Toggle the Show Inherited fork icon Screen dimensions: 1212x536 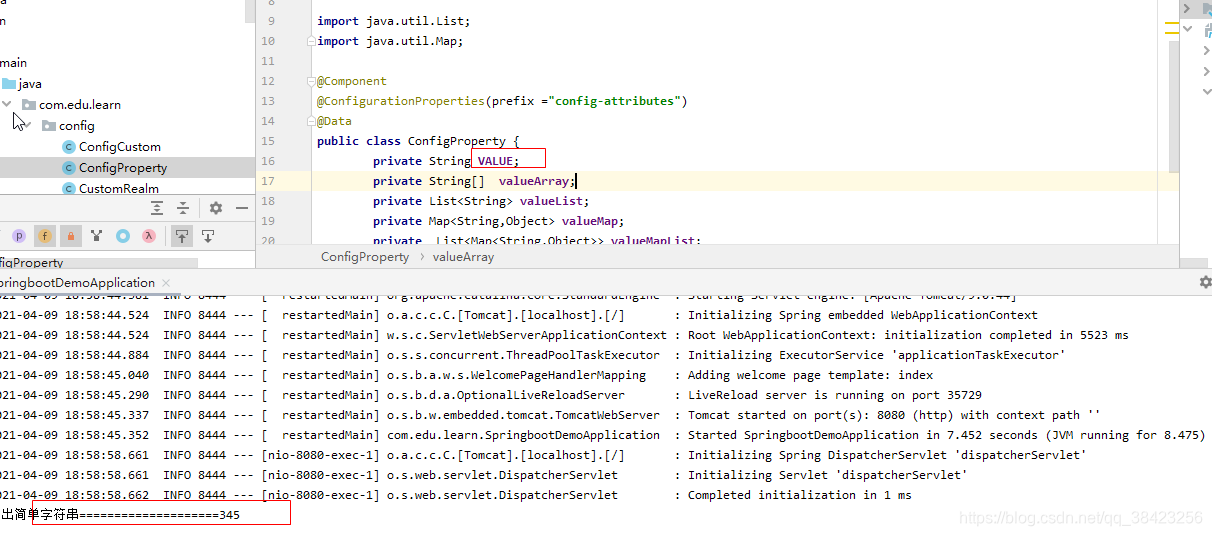96,236
